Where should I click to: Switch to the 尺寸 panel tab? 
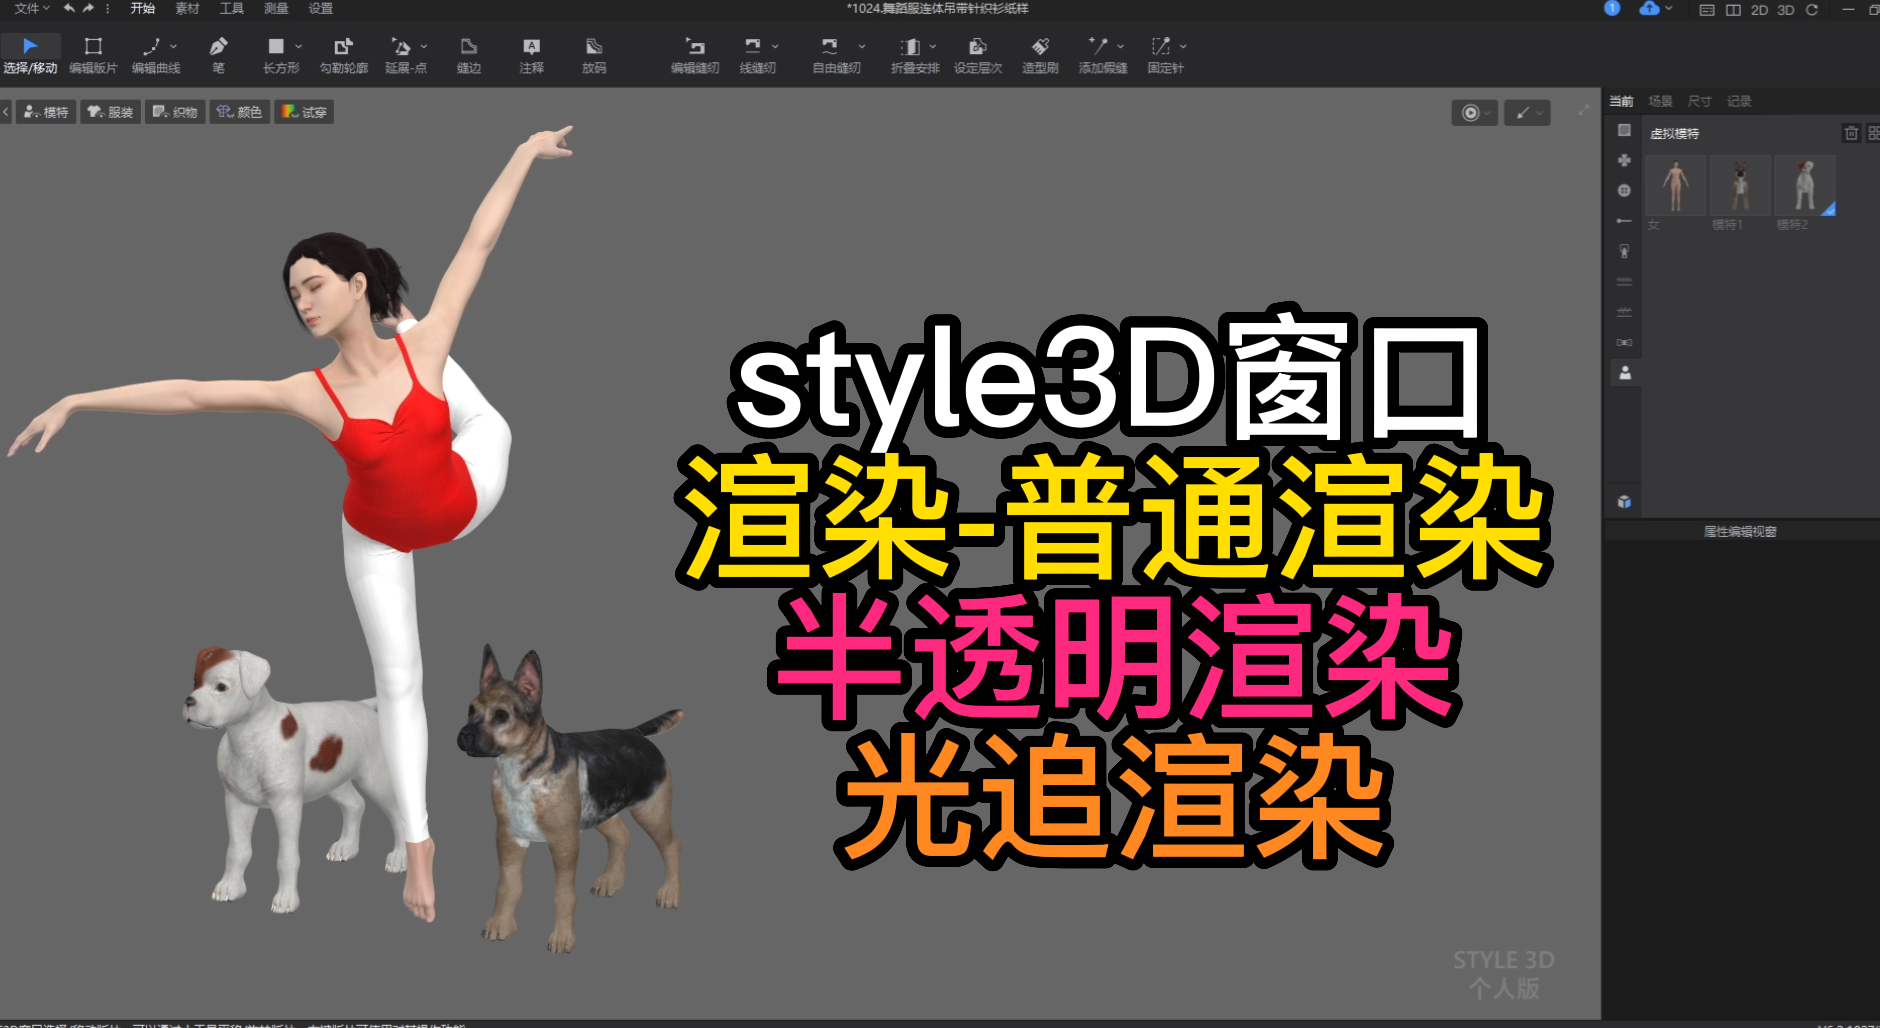[1699, 101]
